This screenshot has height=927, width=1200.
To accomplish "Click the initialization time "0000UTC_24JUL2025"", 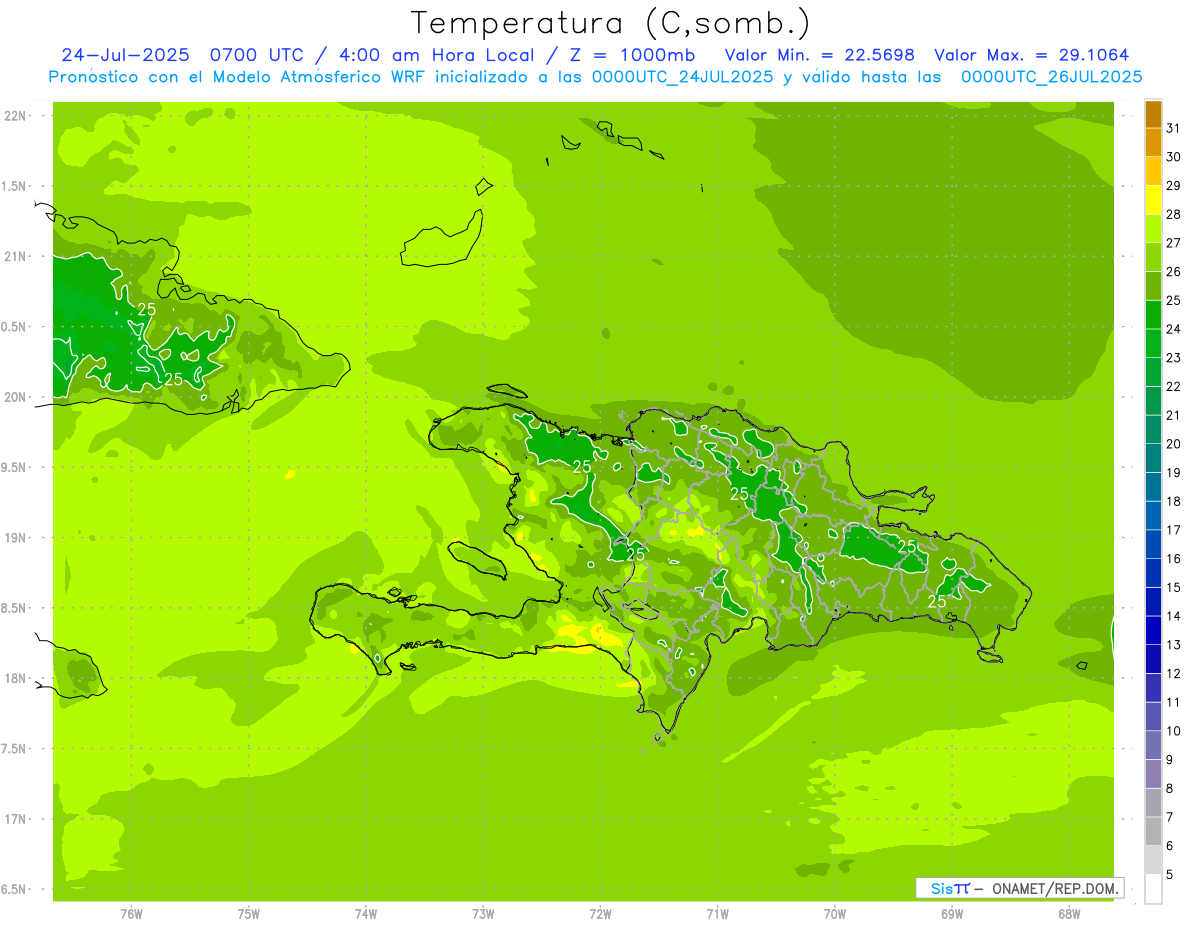I will (x=683, y=77).
